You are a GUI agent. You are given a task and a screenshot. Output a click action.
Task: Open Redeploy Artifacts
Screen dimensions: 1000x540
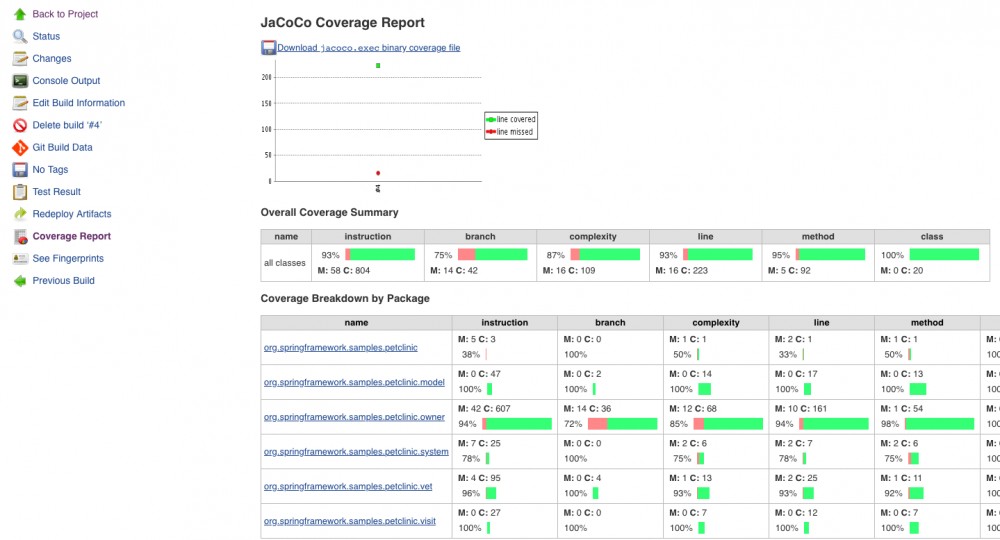(72, 214)
